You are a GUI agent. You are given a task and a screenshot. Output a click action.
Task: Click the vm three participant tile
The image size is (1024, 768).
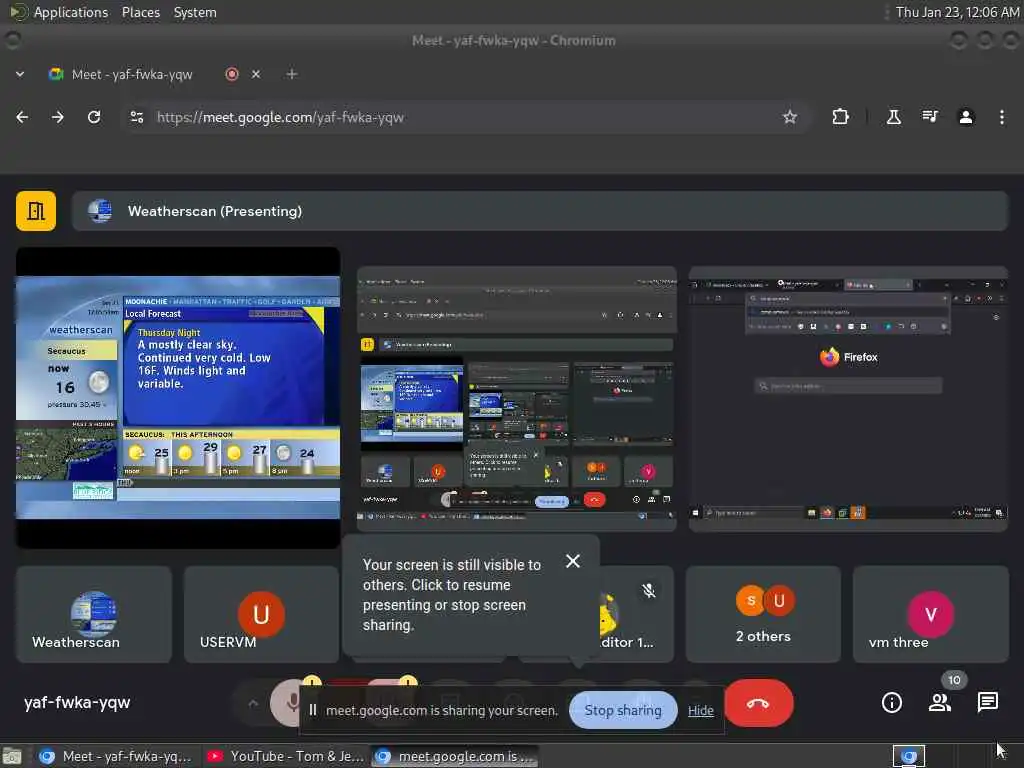(931, 615)
